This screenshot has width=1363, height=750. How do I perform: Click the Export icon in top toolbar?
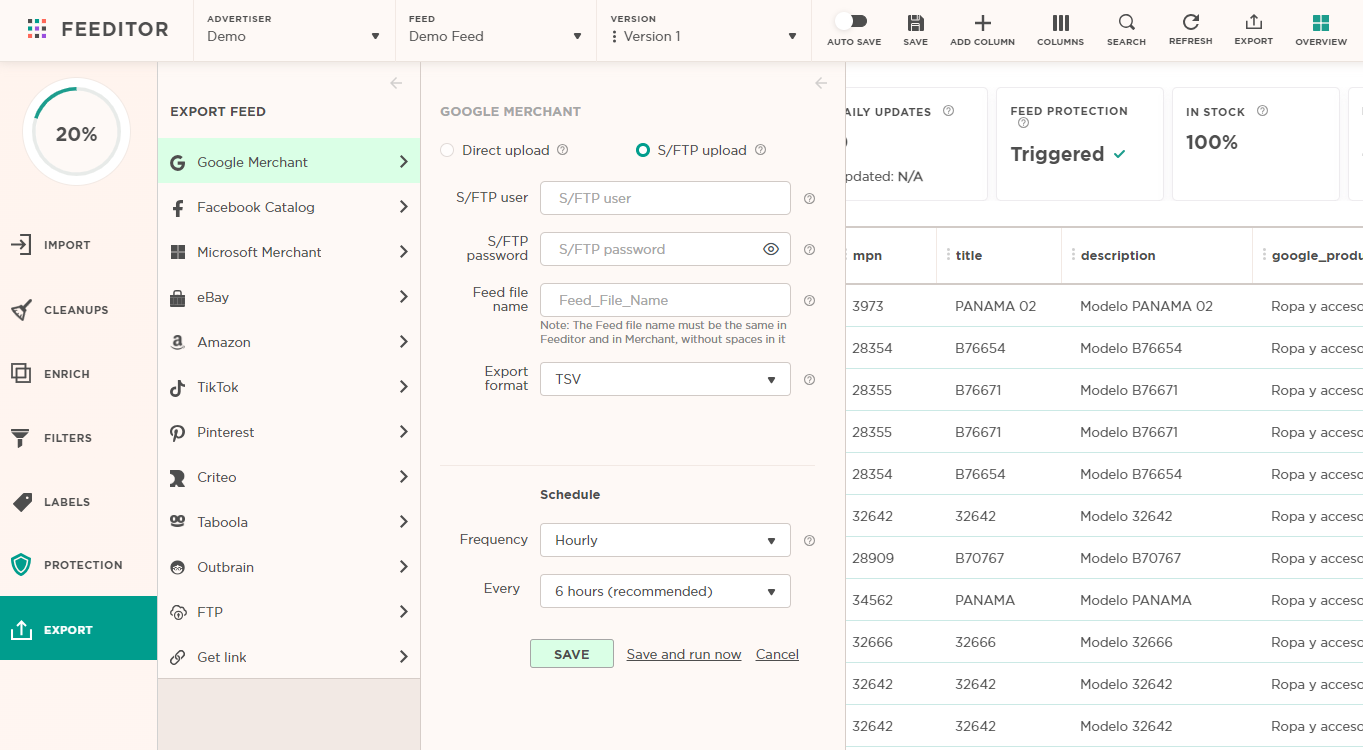coord(1253,22)
